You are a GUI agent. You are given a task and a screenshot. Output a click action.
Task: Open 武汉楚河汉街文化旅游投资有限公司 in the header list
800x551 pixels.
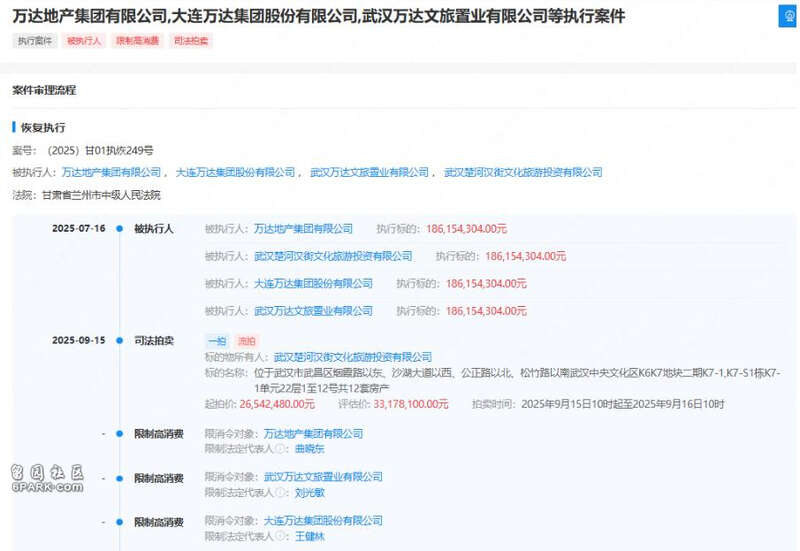tap(523, 173)
